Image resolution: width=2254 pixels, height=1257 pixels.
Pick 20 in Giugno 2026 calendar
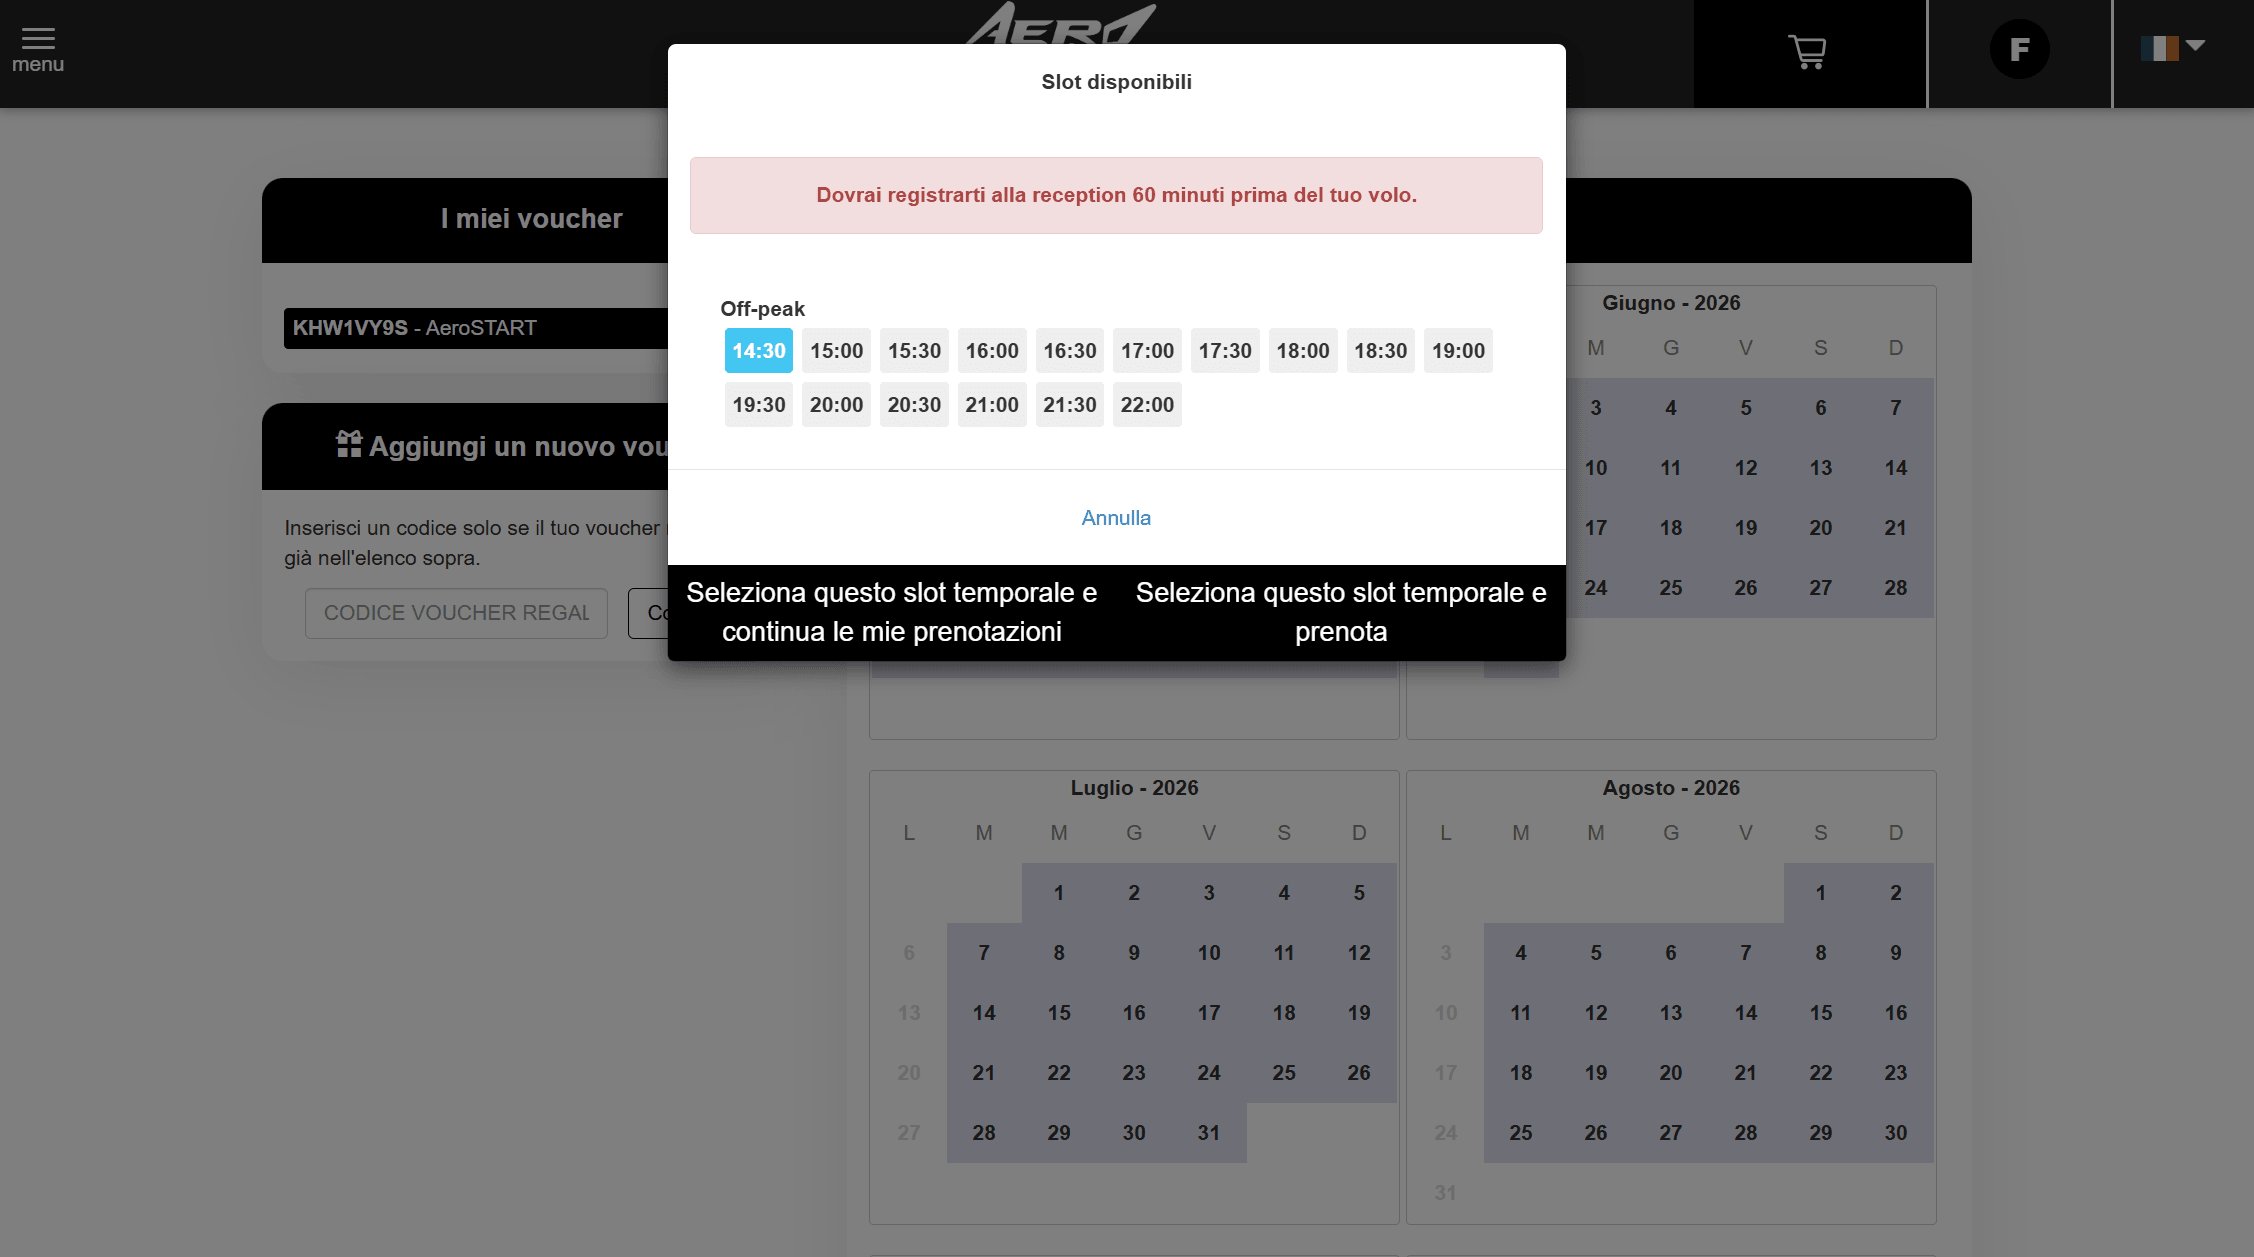(x=1821, y=528)
